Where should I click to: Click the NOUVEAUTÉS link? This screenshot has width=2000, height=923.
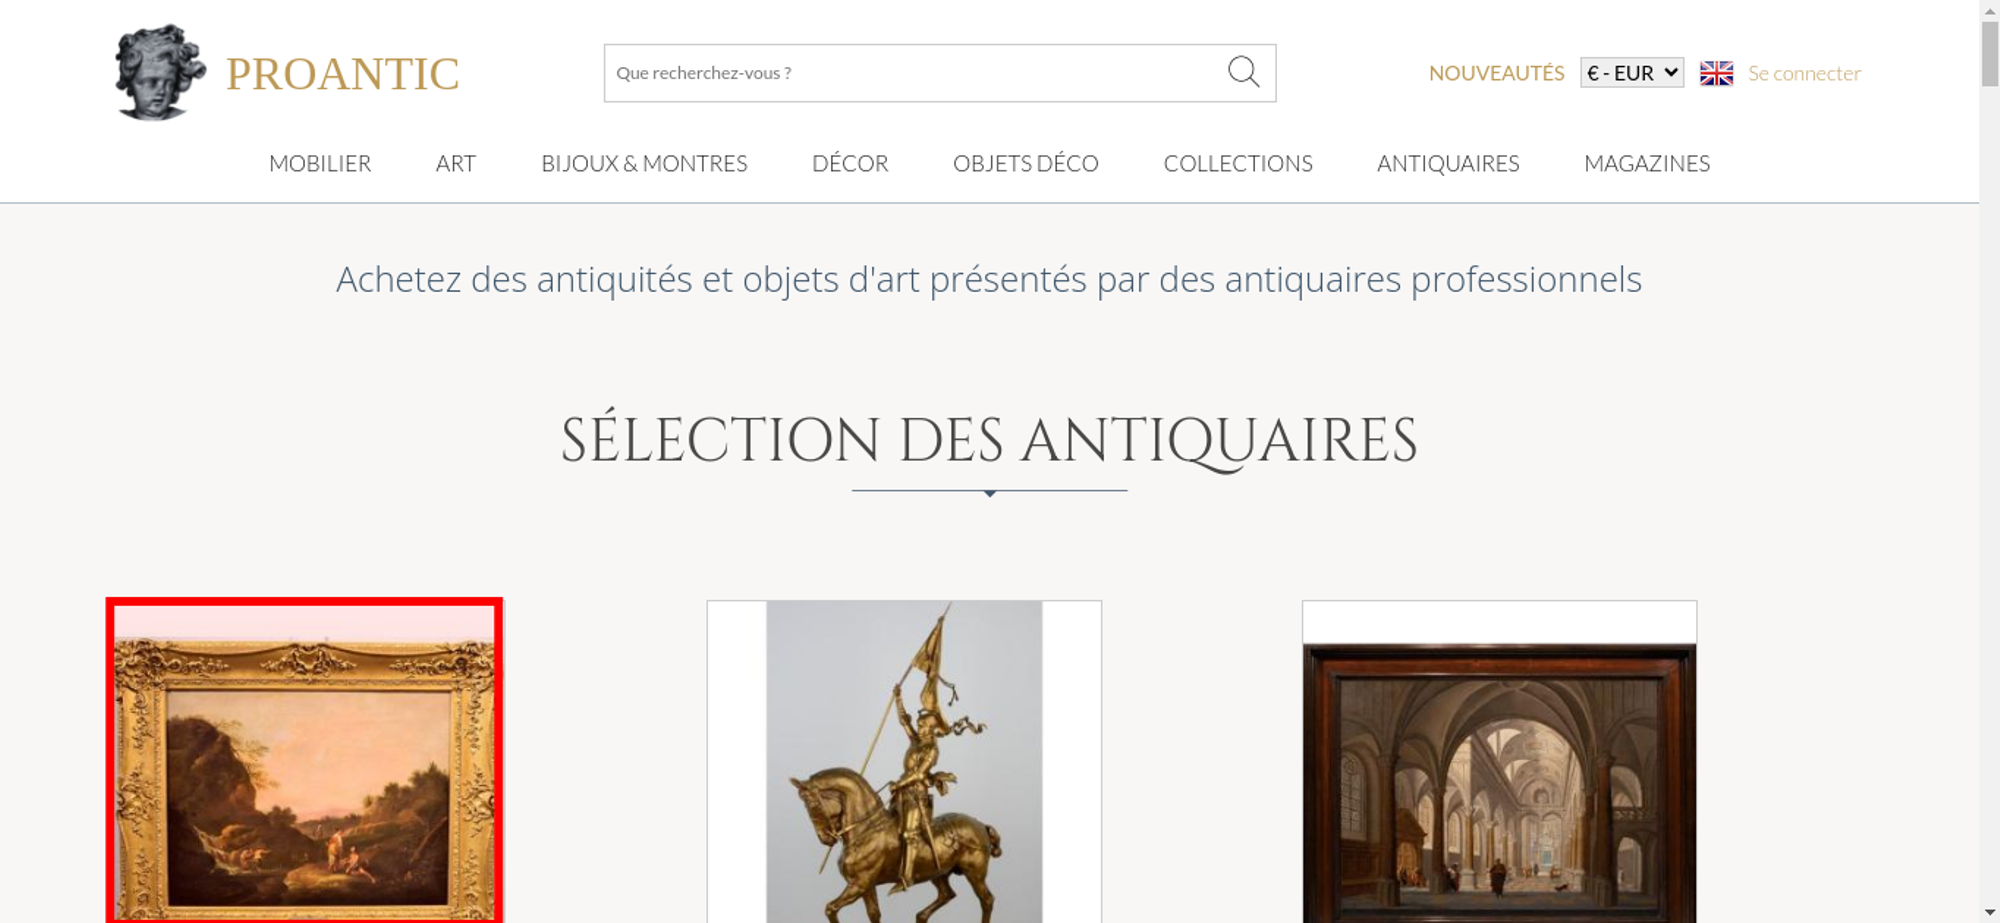(x=1496, y=73)
